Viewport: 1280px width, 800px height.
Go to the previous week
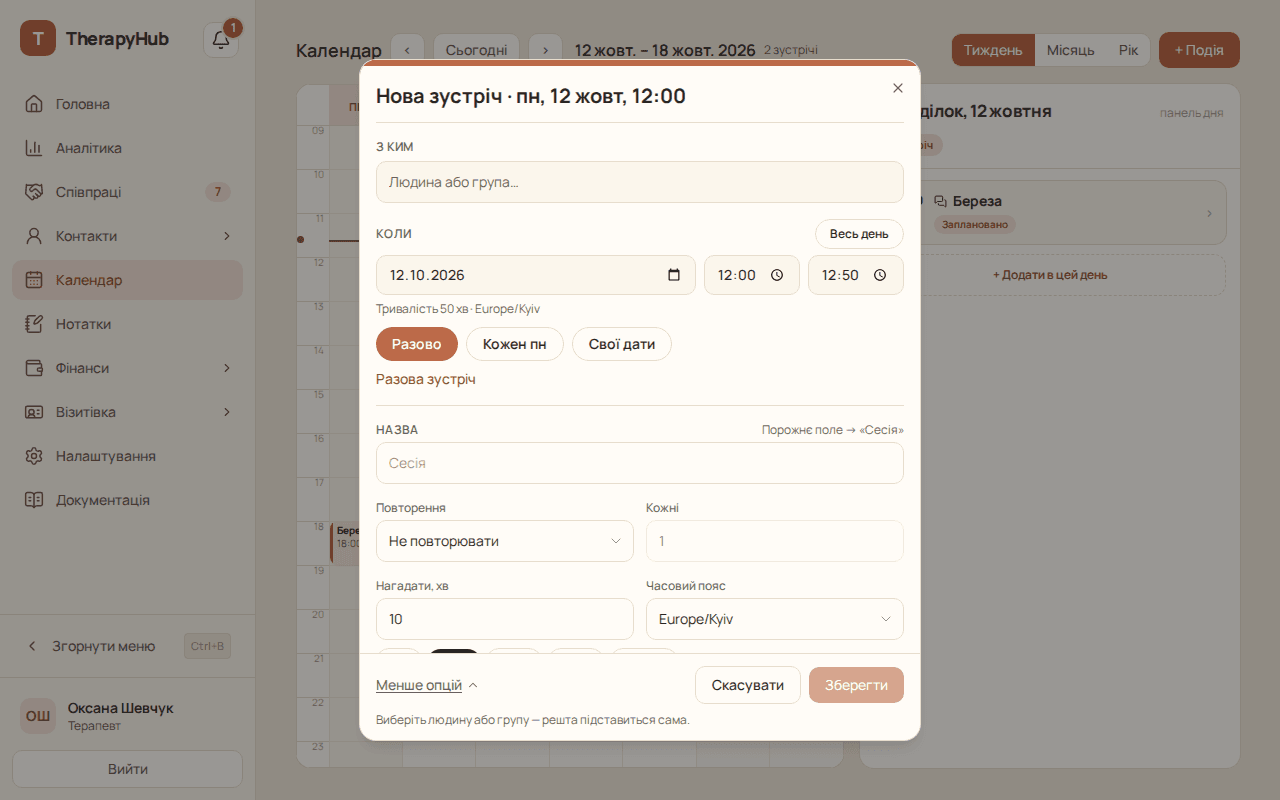point(407,50)
